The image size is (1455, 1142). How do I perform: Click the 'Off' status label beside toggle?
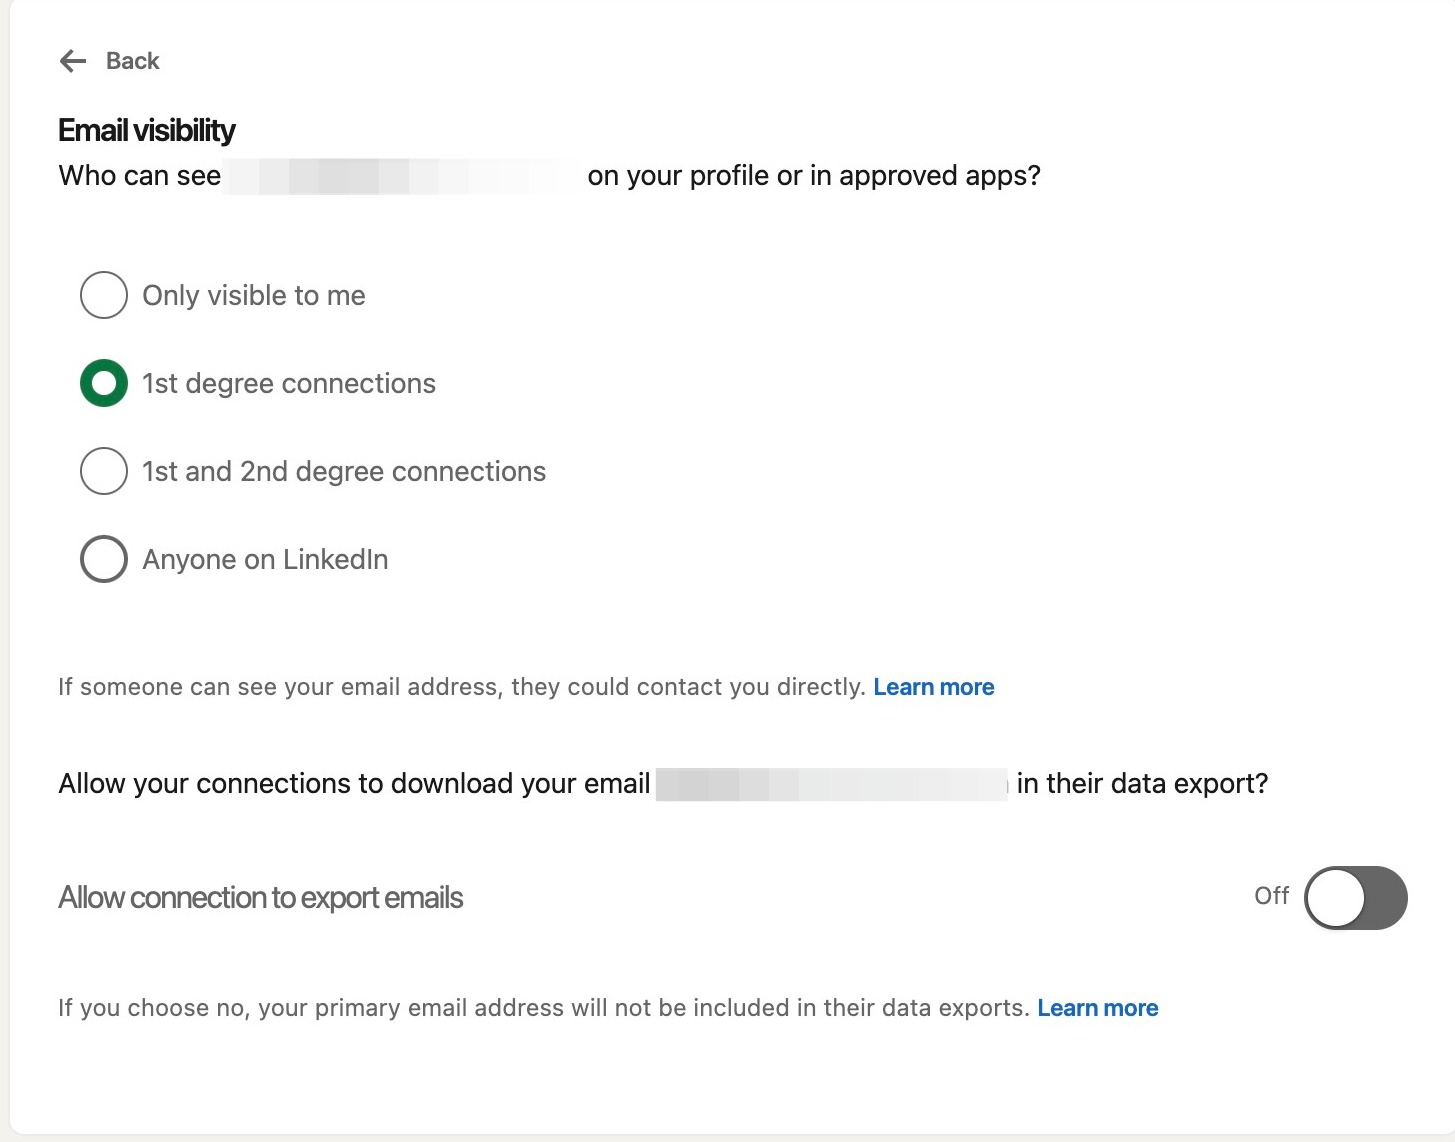pos(1271,896)
